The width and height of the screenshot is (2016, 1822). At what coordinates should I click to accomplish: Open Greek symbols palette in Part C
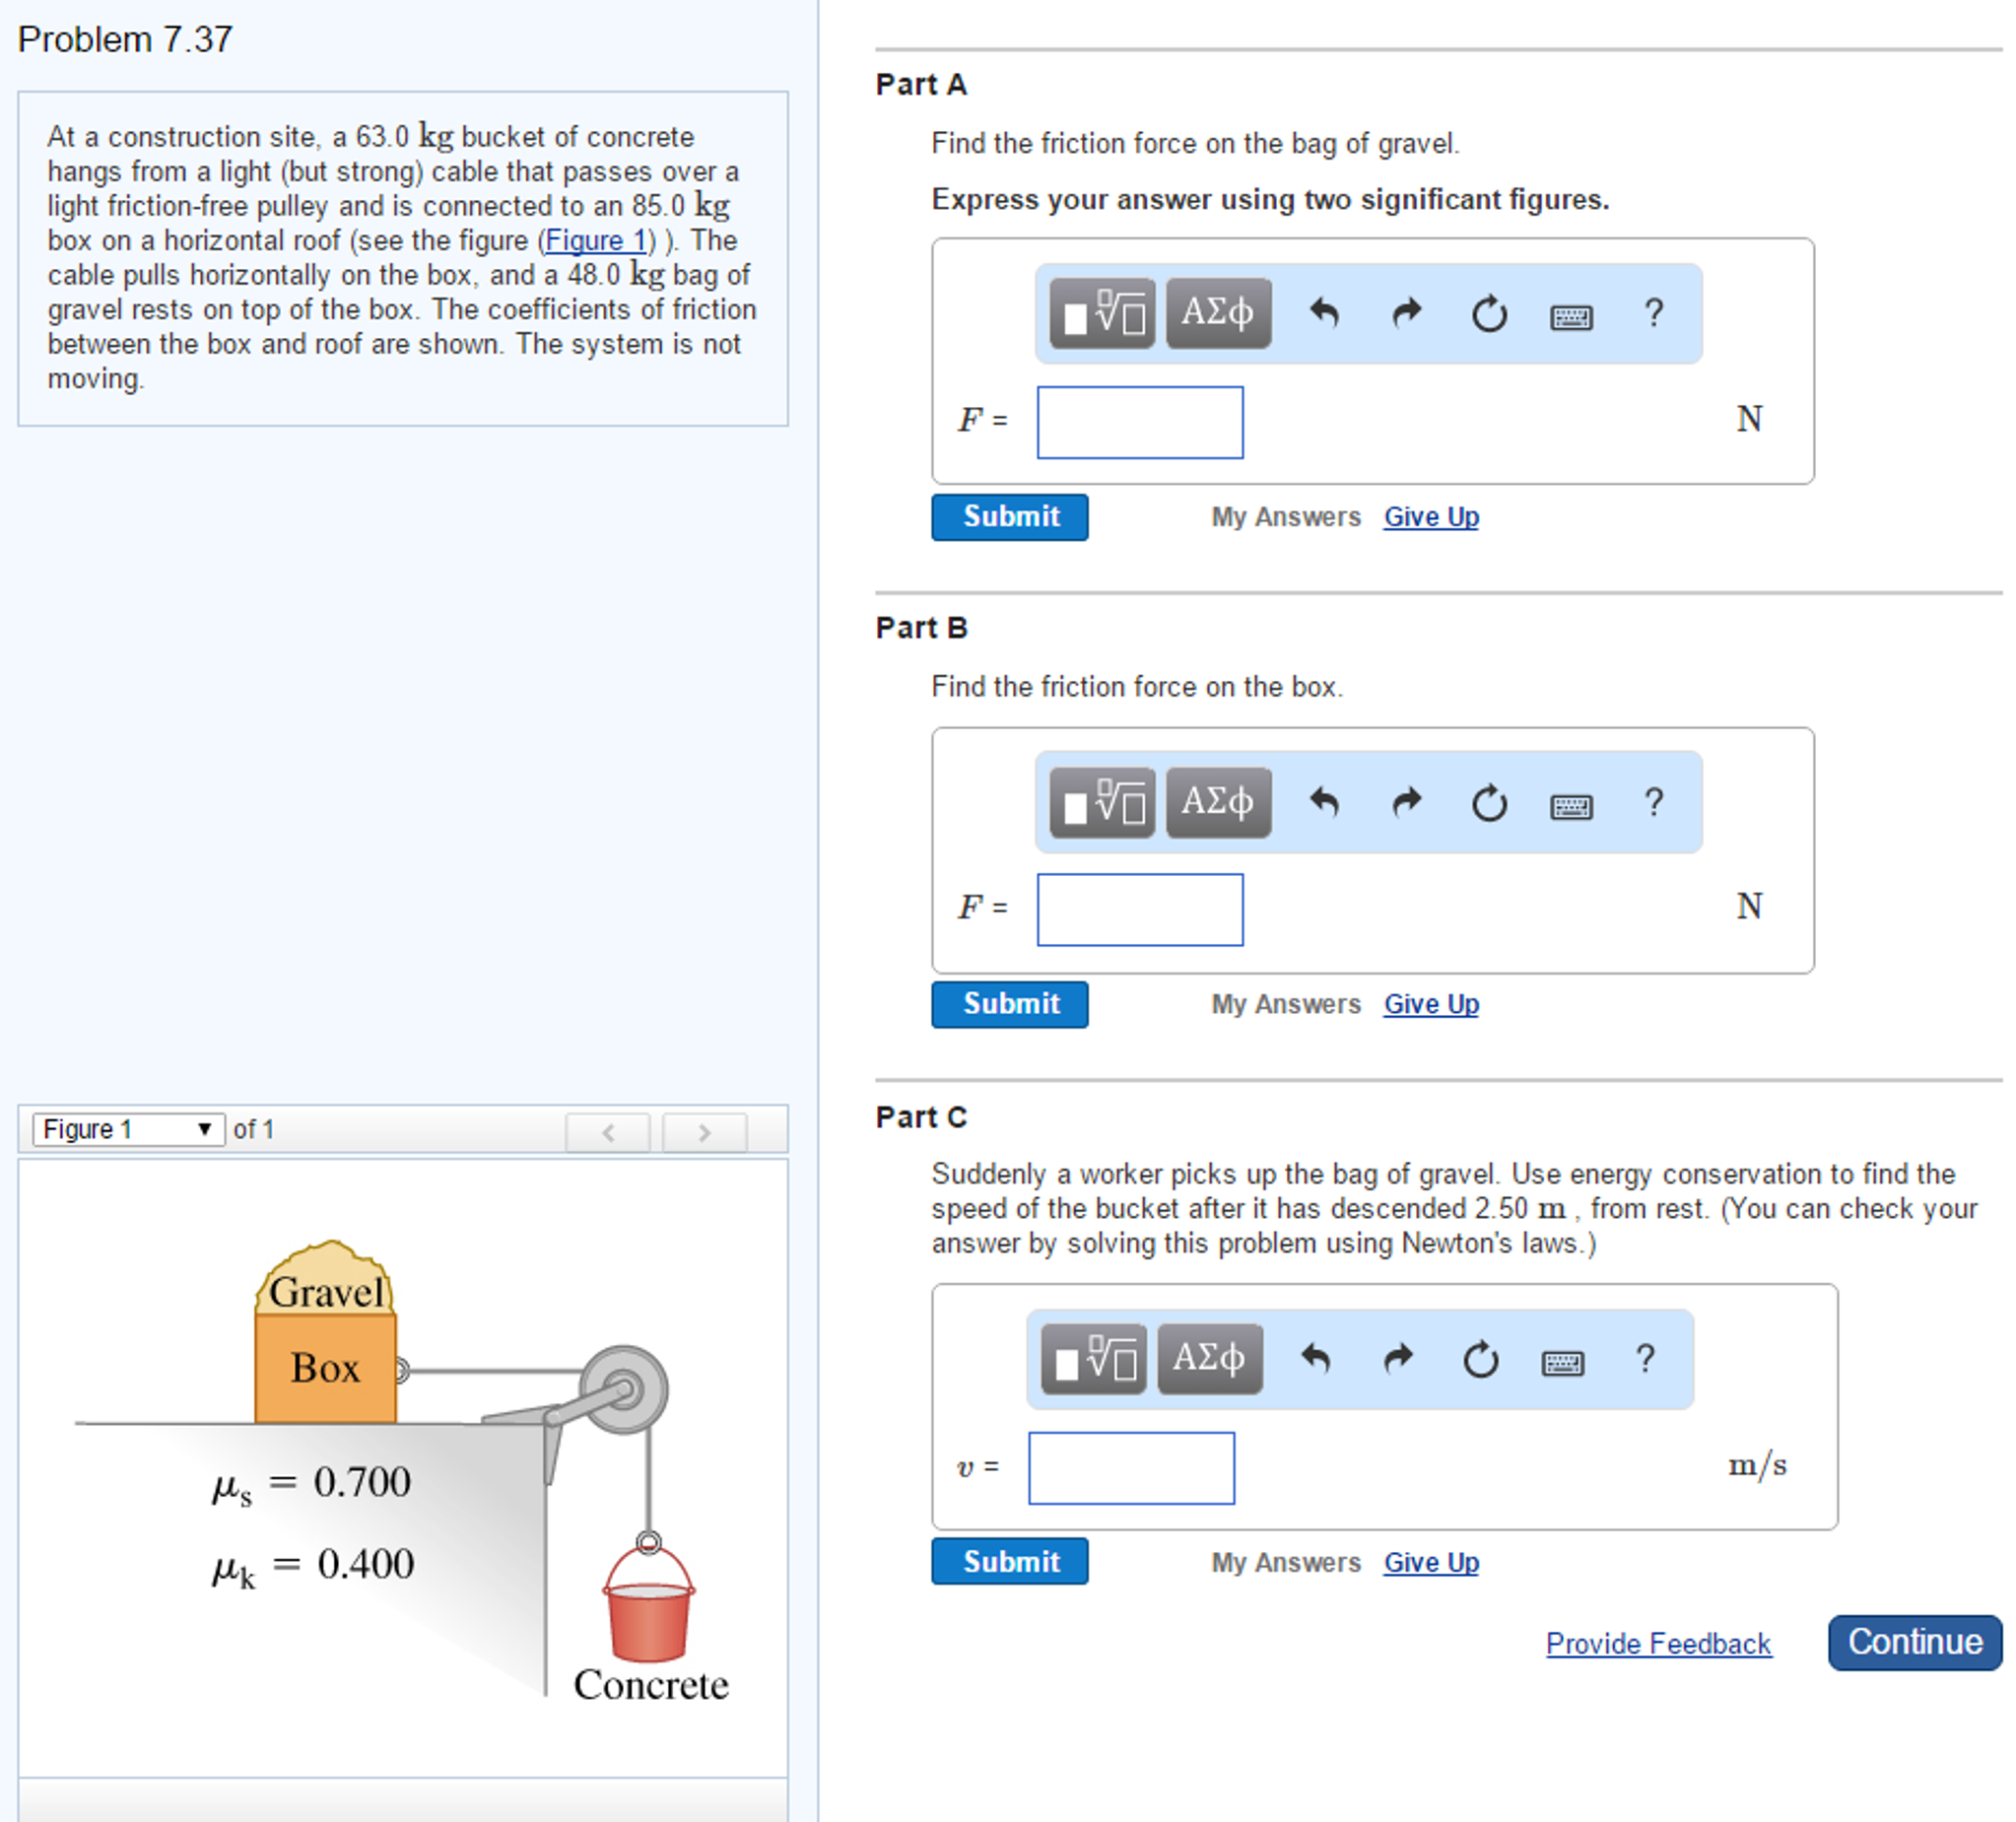(1209, 1359)
